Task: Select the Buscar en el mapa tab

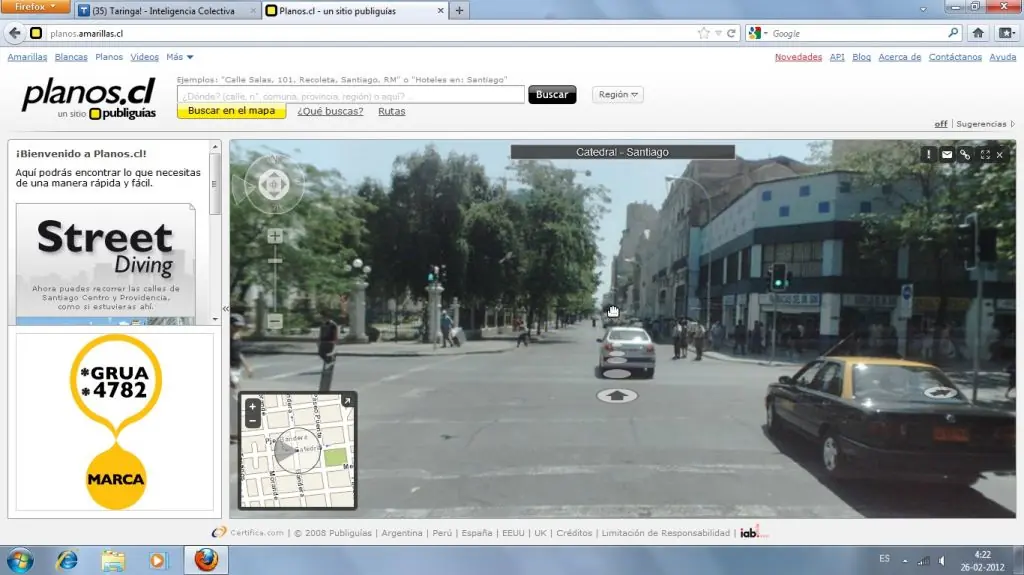Action: coord(231,111)
